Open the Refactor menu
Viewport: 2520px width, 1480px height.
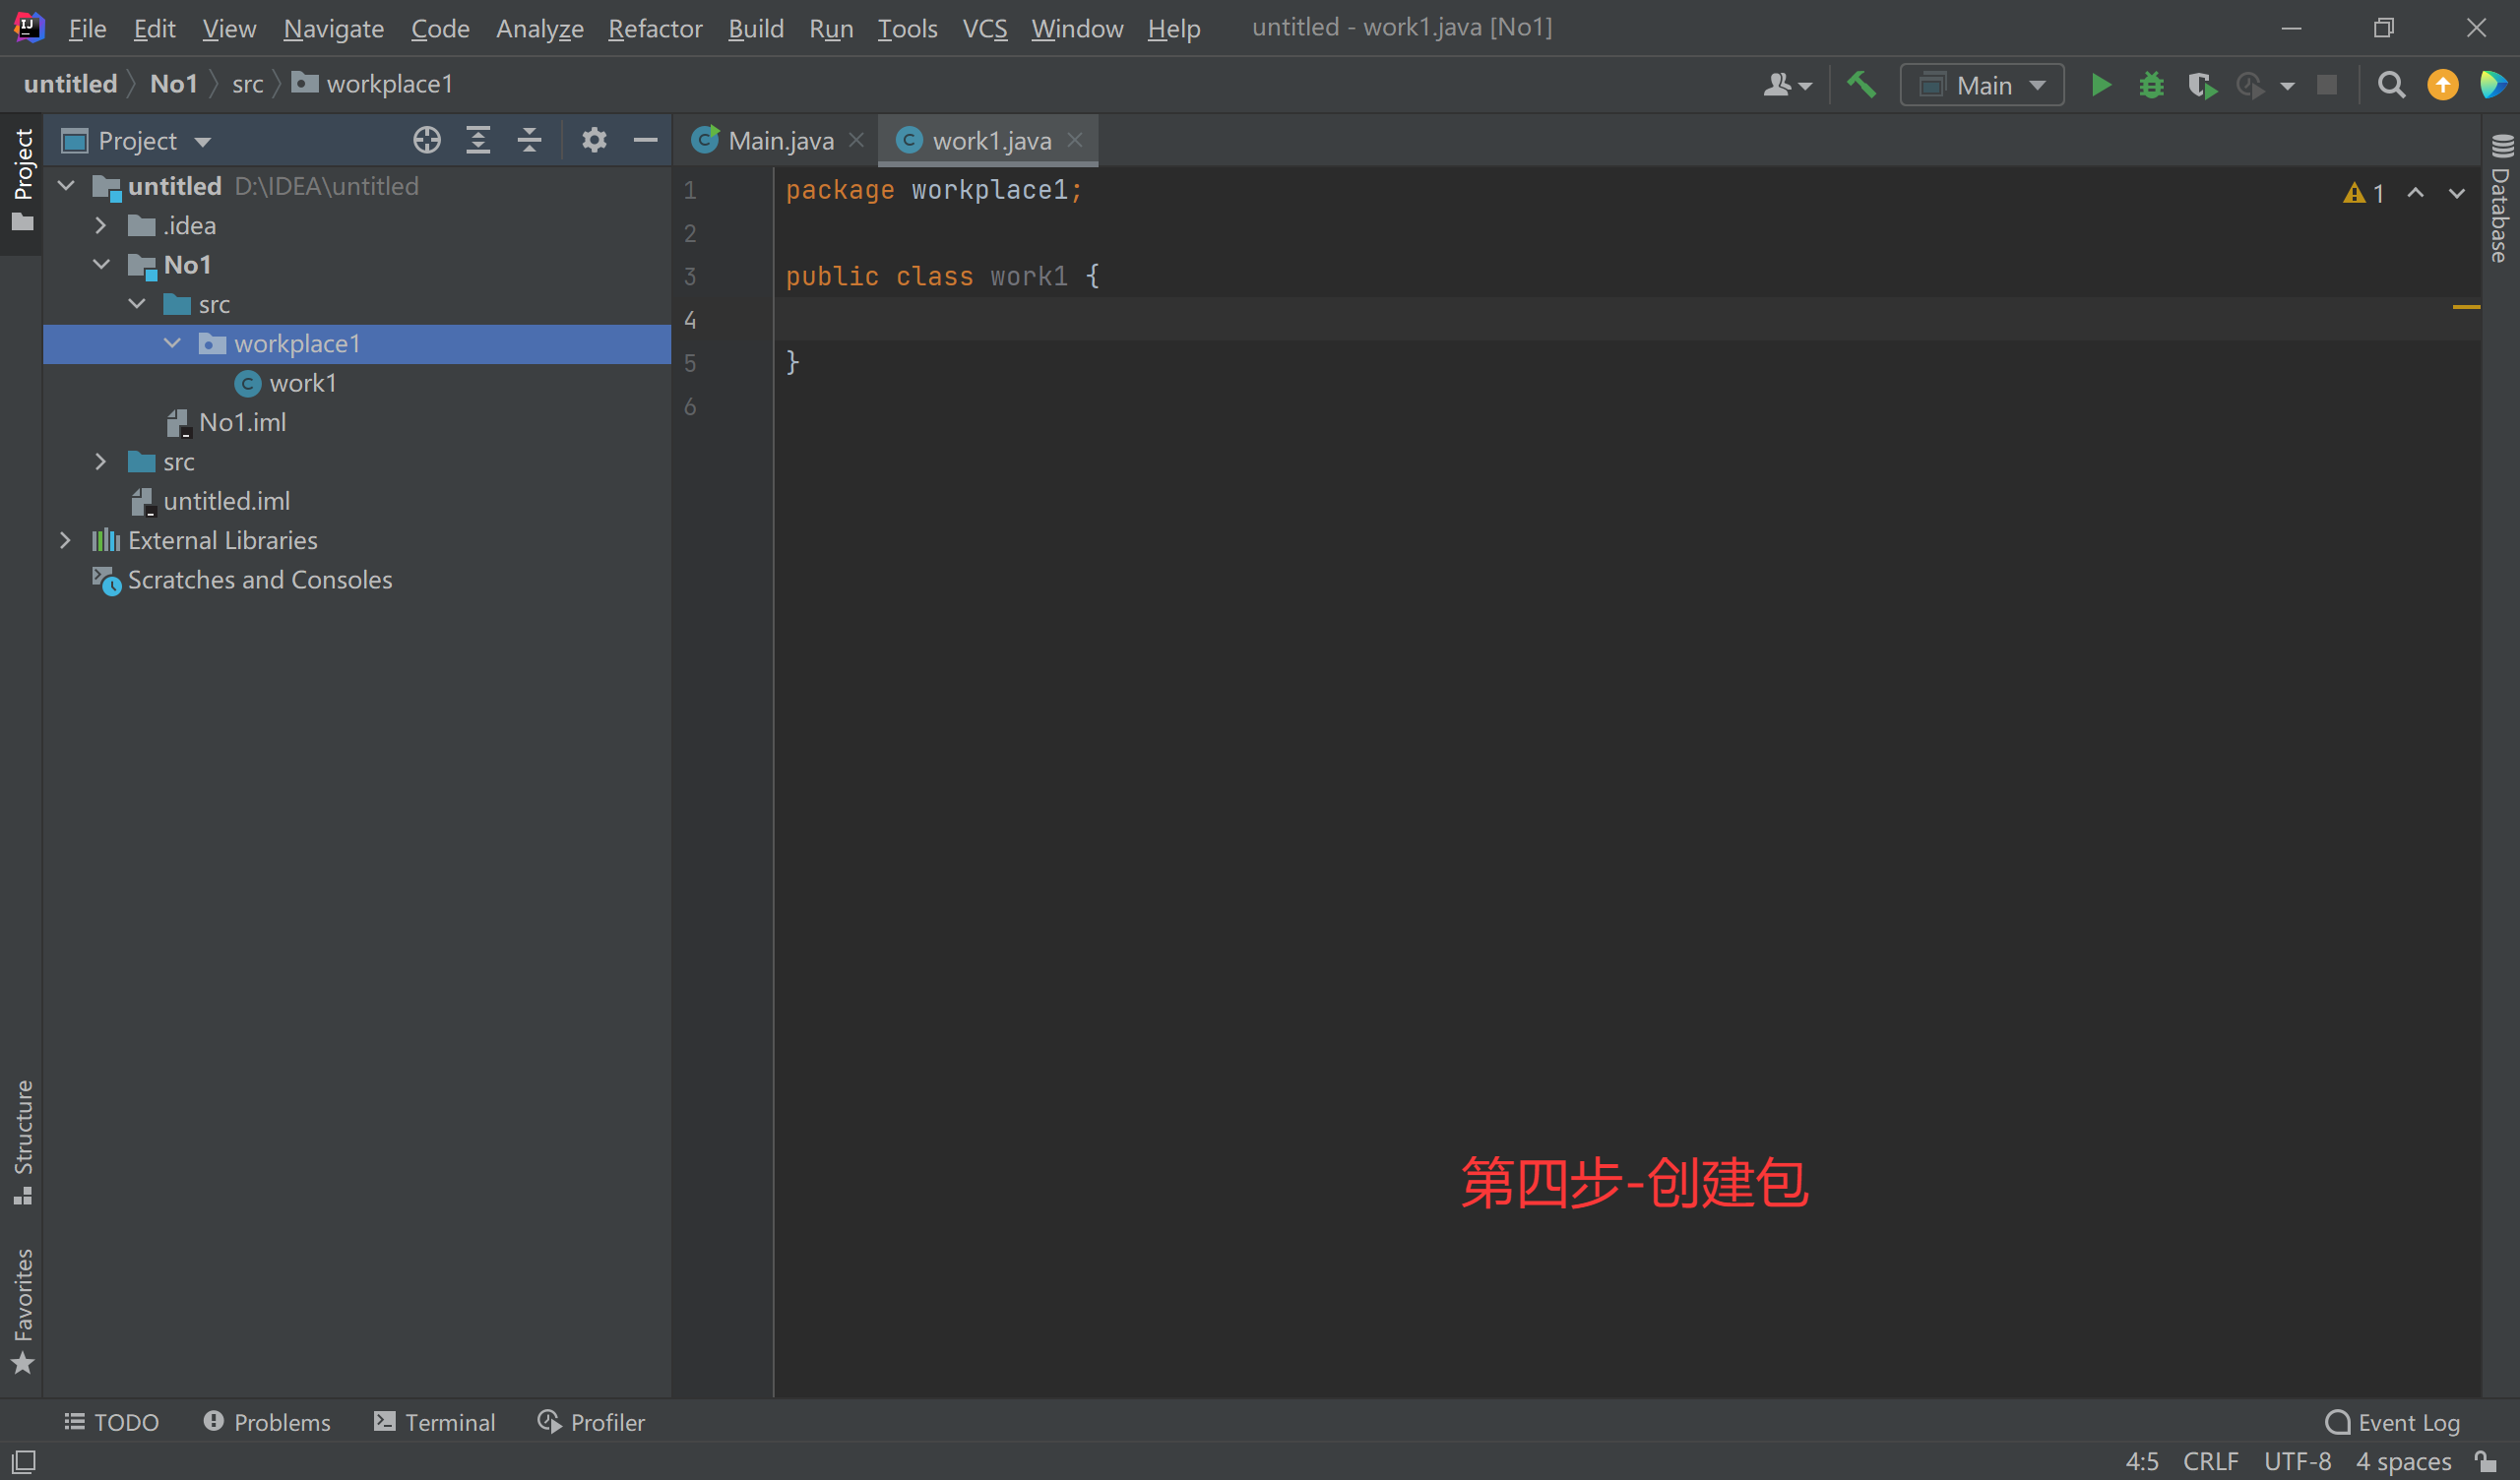[x=655, y=29]
